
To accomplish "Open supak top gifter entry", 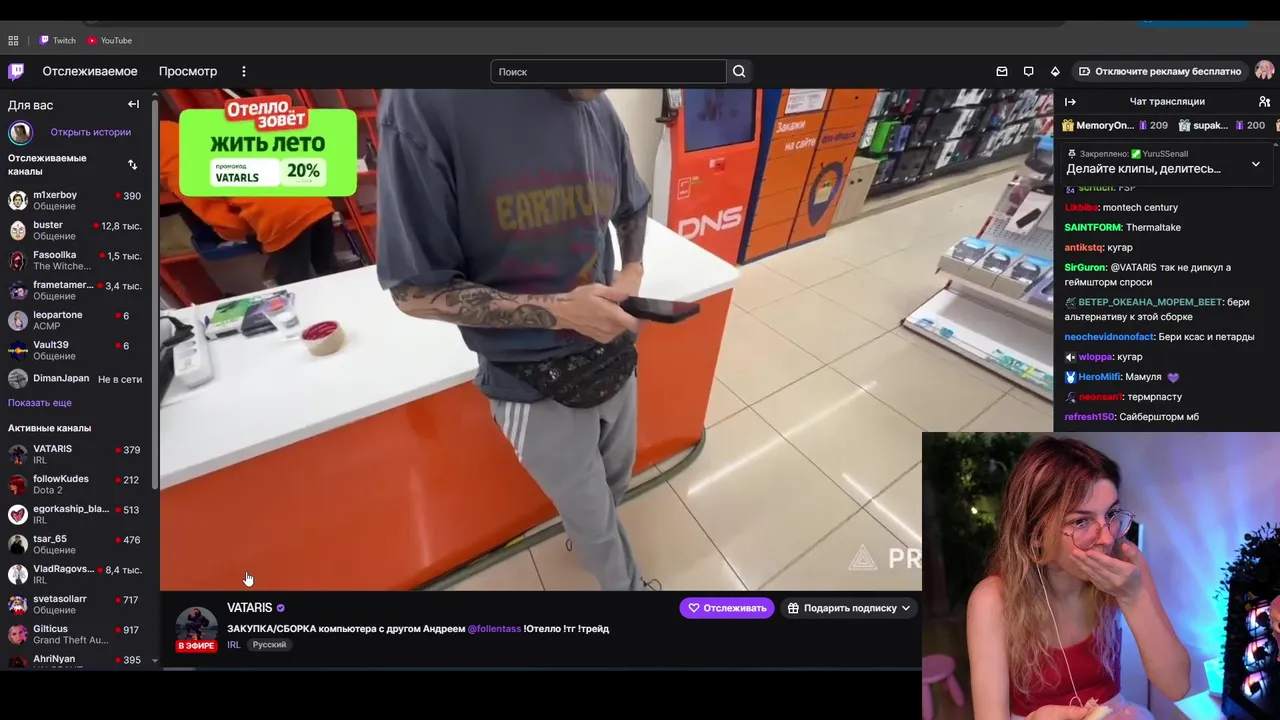I will pos(1221,126).
